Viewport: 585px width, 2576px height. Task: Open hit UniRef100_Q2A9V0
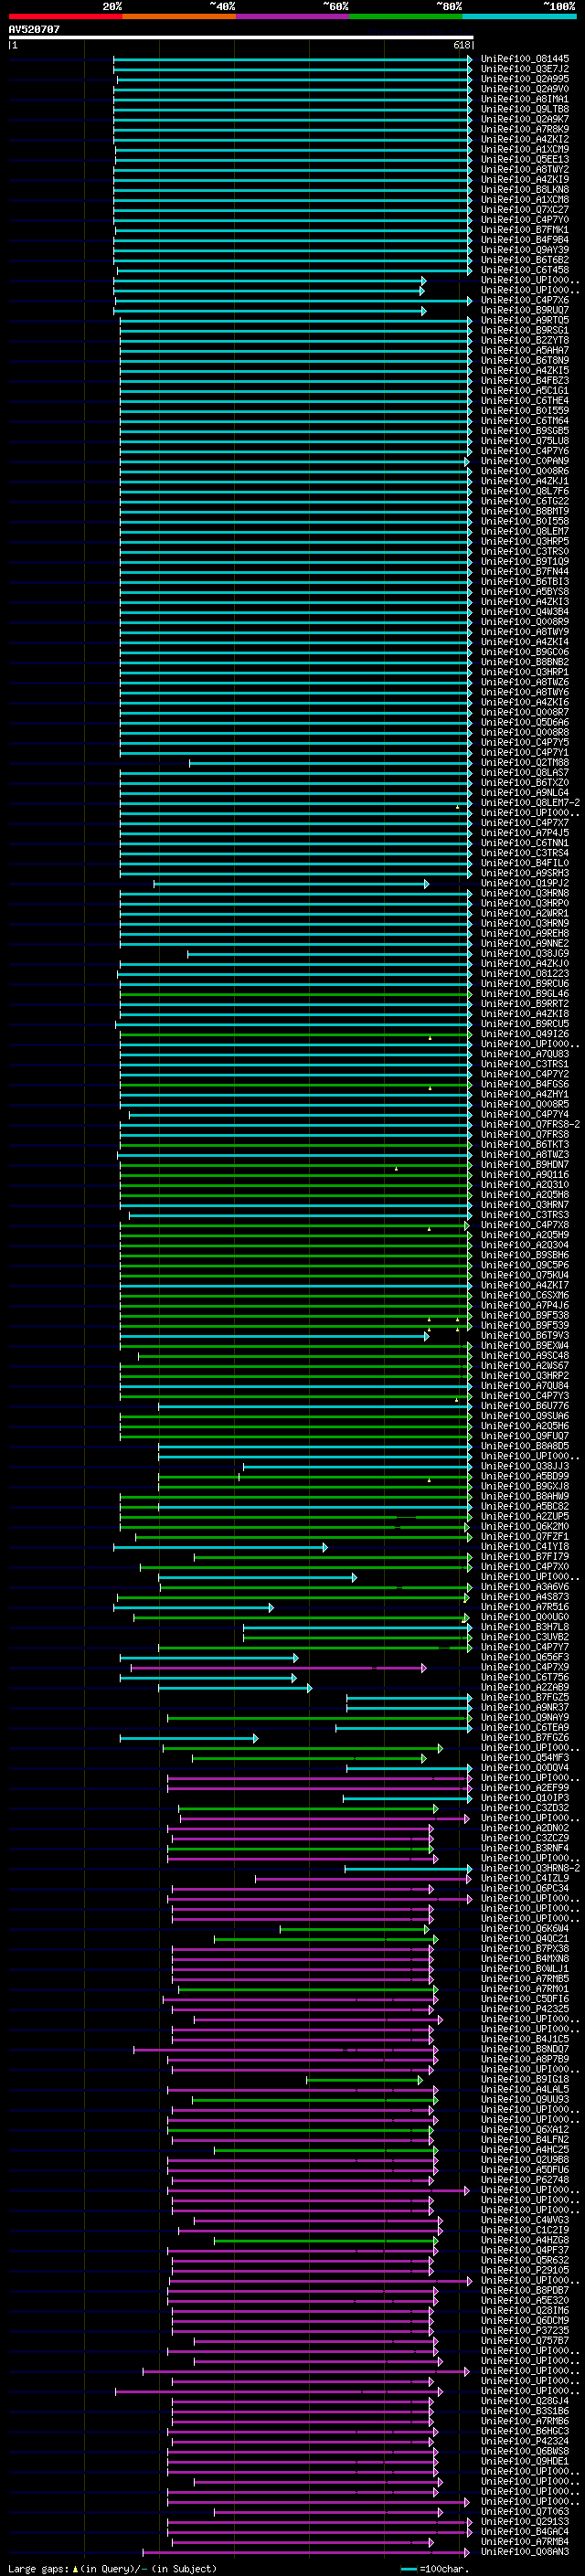(x=524, y=89)
